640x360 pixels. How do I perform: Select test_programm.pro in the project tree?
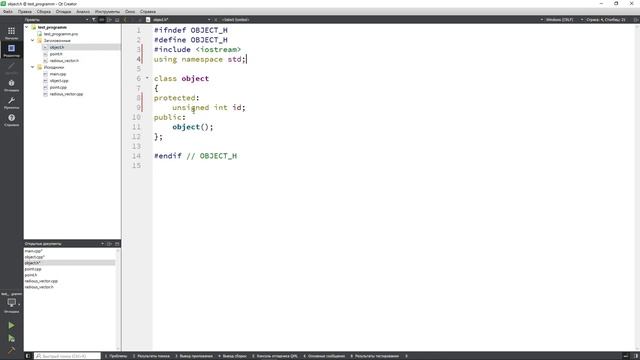tap(61, 34)
